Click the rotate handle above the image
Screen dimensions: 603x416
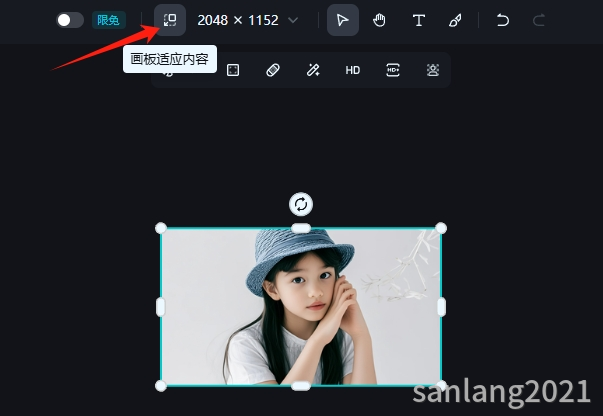(301, 204)
